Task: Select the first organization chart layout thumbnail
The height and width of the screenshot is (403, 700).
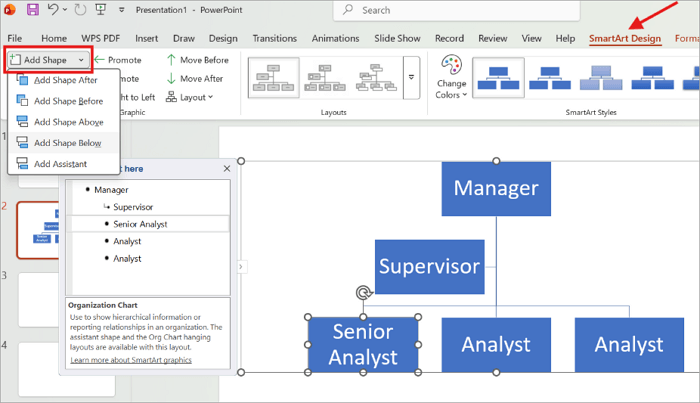Action: tap(273, 78)
